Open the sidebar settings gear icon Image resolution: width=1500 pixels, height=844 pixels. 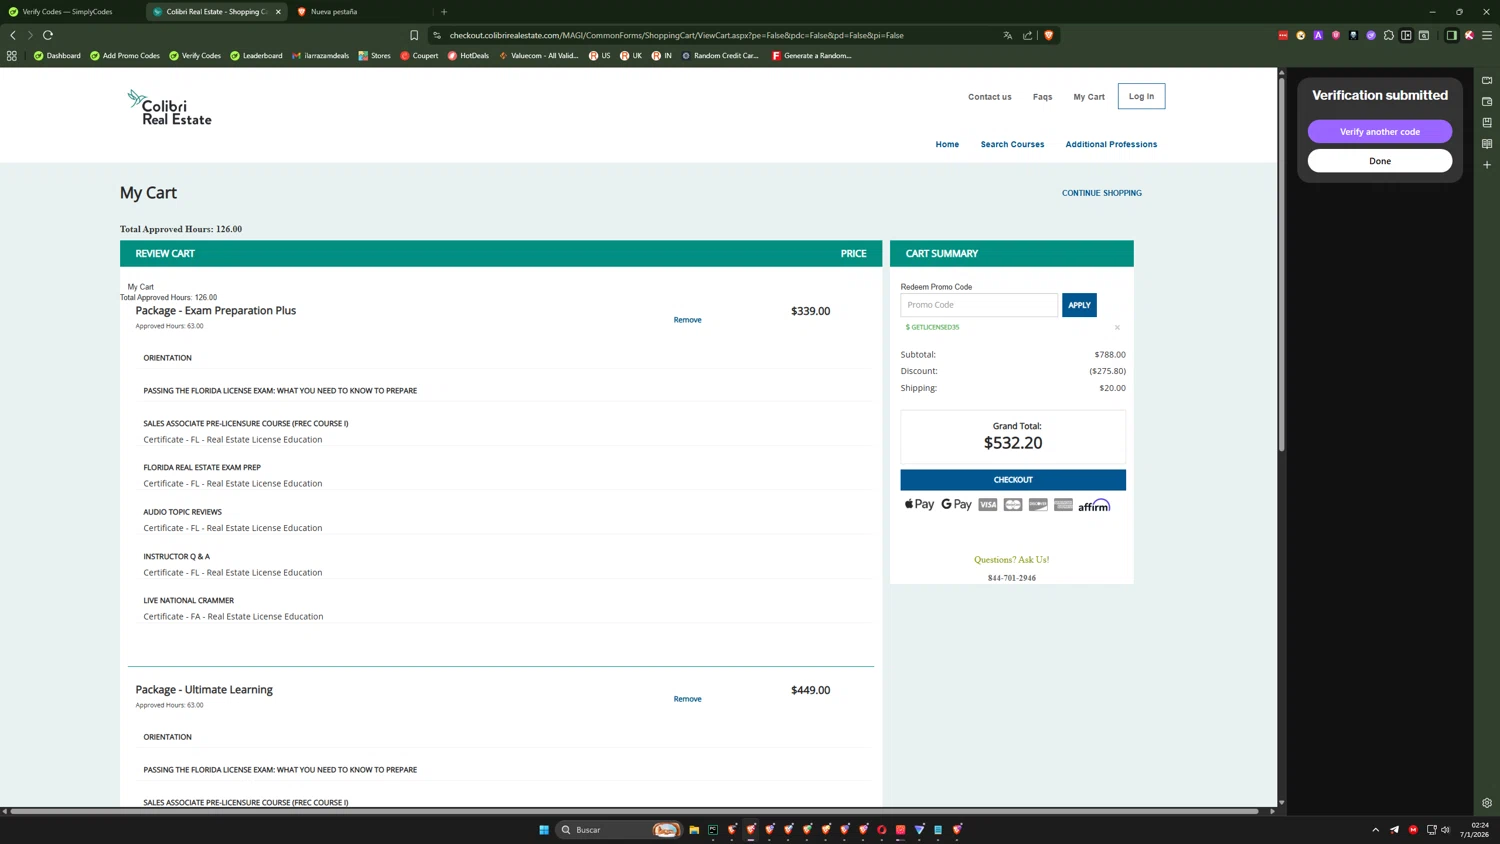[1487, 803]
